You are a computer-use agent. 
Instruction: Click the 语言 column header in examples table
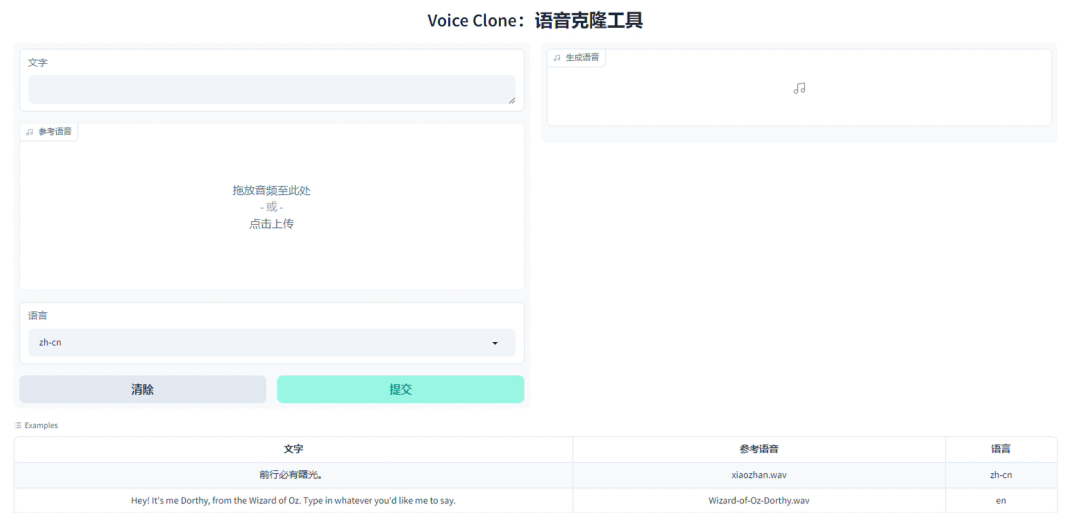[x=1000, y=449]
